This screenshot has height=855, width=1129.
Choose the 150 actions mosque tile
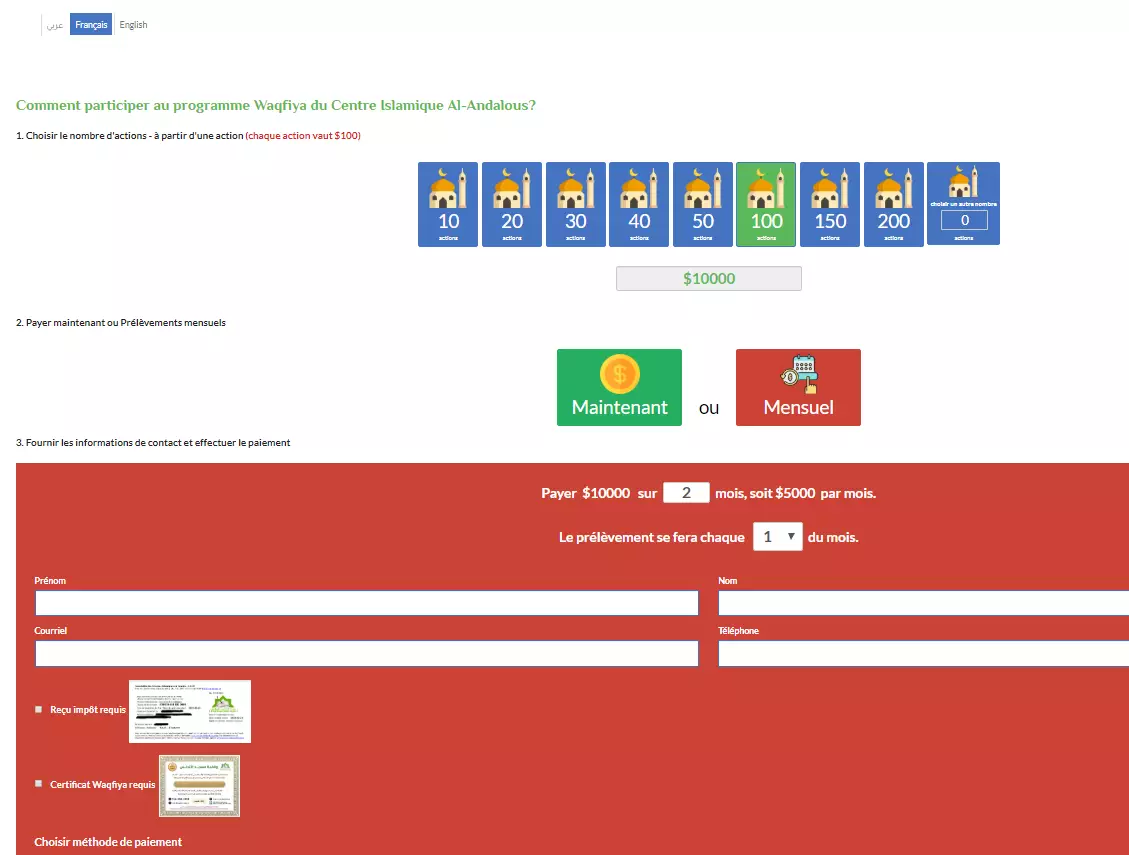pos(829,205)
